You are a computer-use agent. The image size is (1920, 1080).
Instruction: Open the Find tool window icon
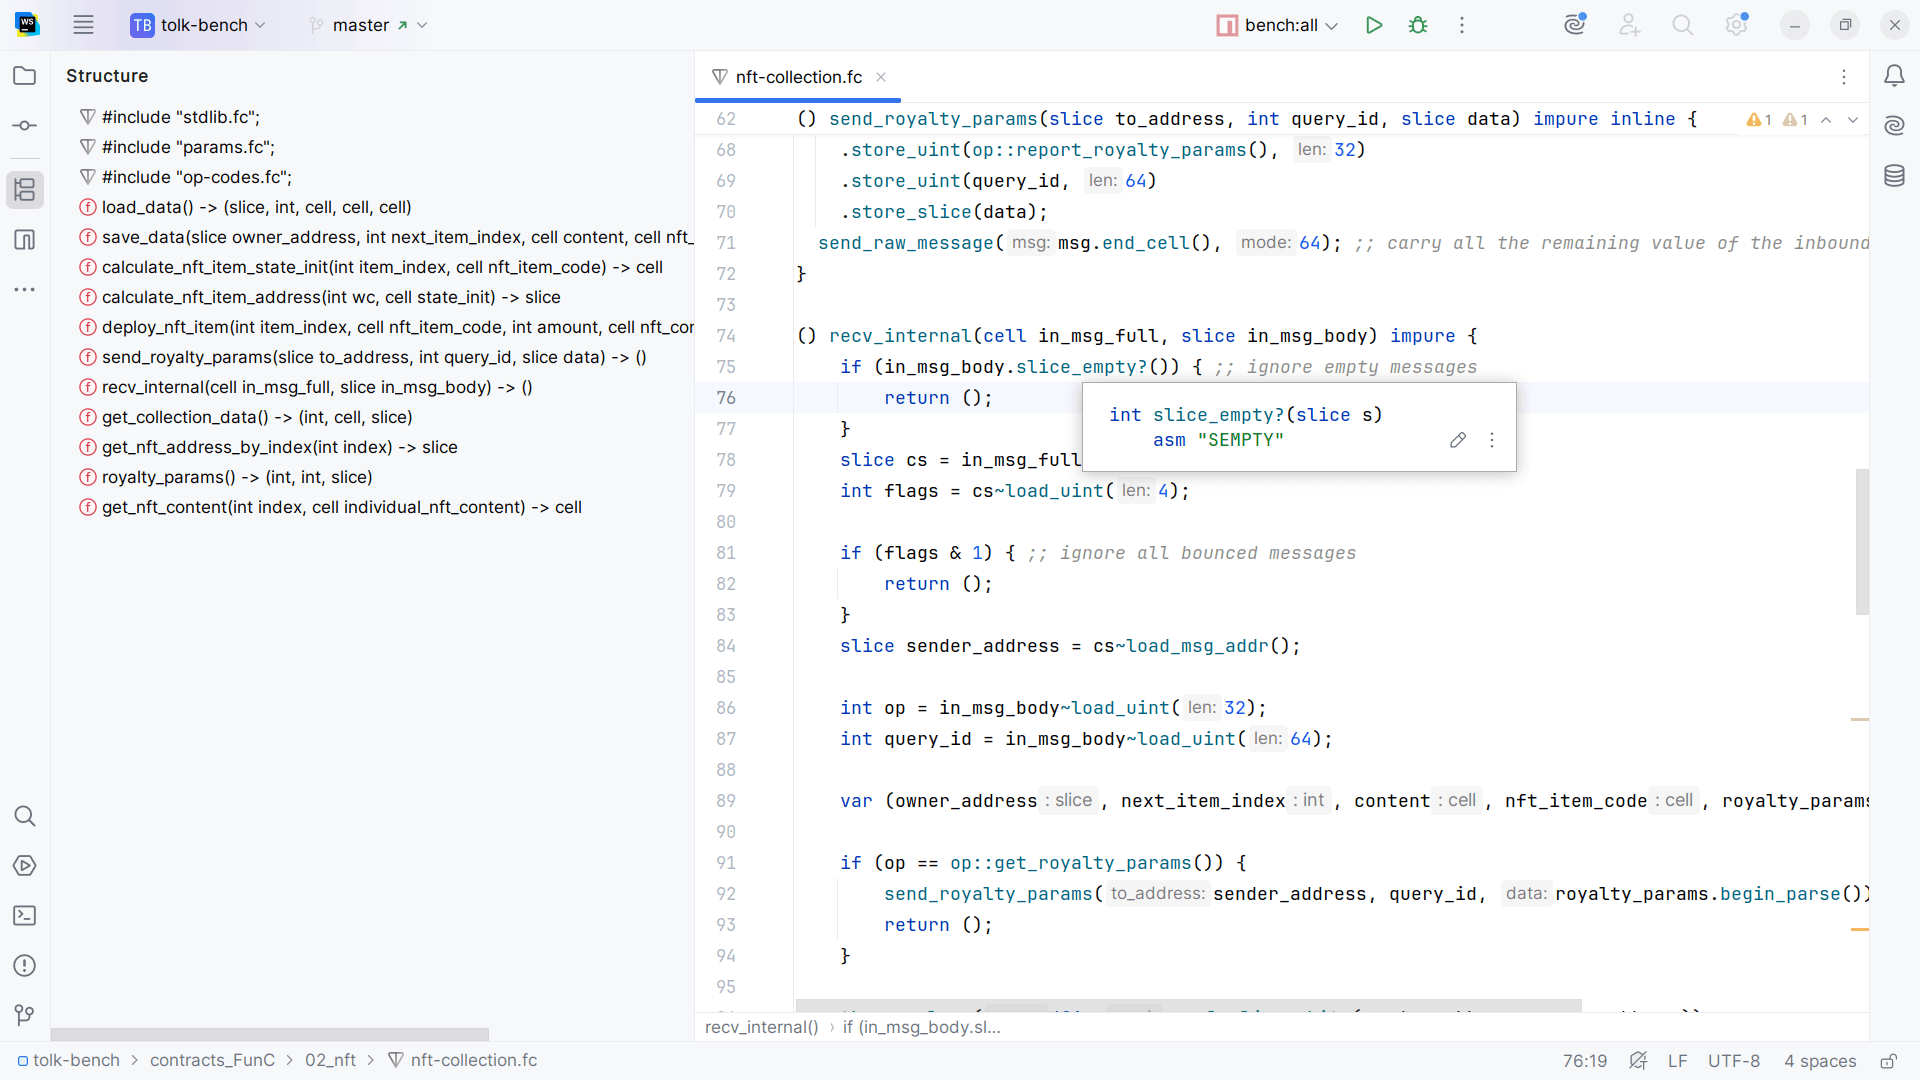25,816
